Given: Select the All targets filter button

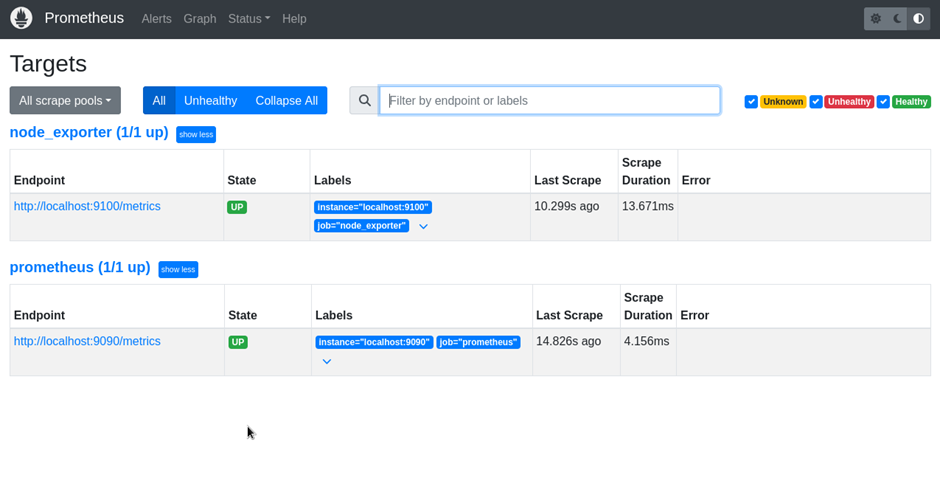Looking at the screenshot, I should [x=159, y=100].
